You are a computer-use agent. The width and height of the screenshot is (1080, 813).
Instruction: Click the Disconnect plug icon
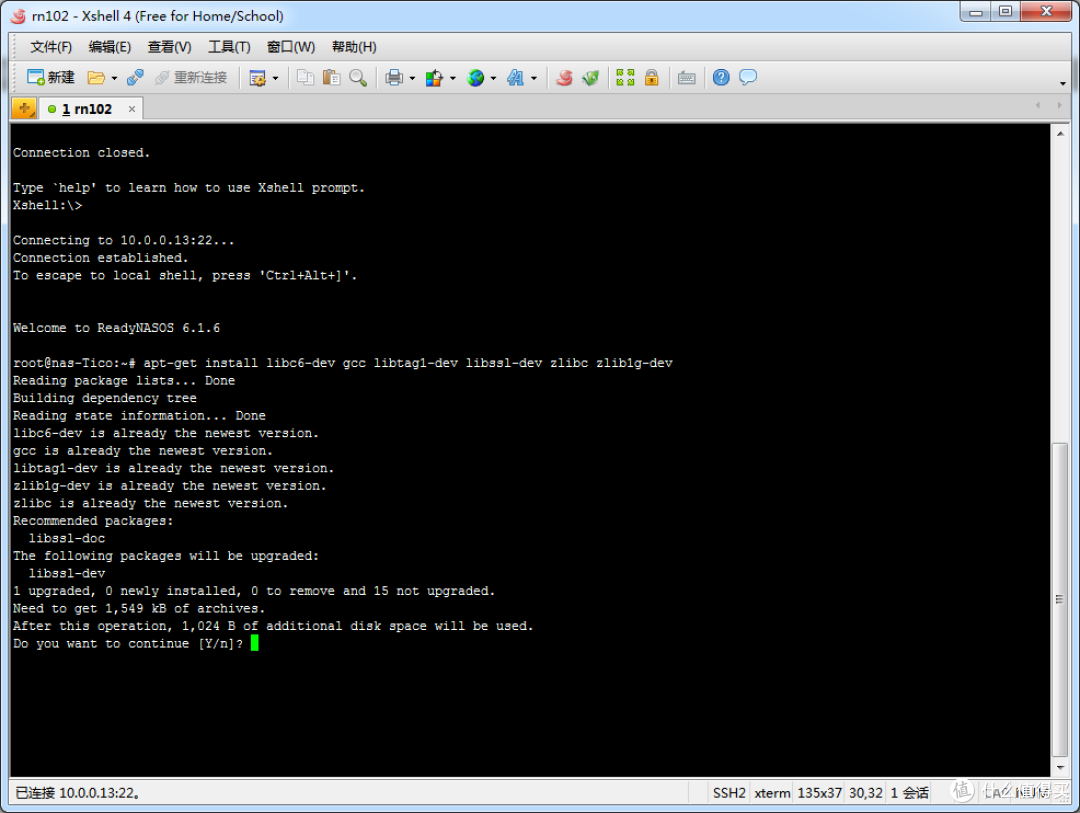(x=135, y=77)
